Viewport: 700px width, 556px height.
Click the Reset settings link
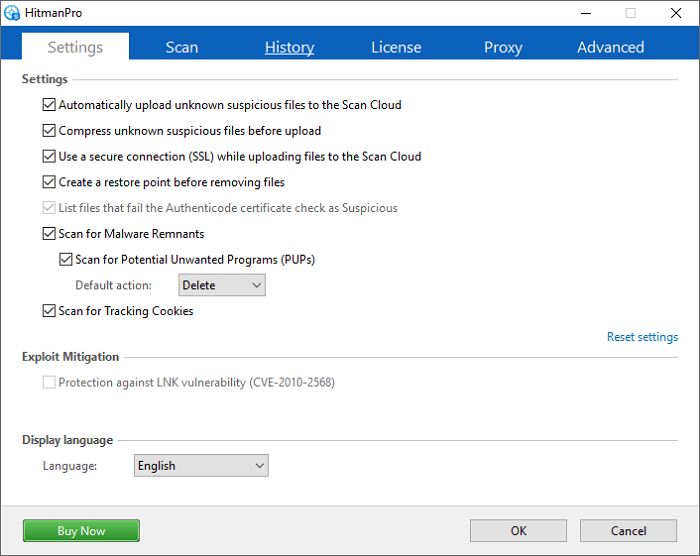[x=642, y=337]
